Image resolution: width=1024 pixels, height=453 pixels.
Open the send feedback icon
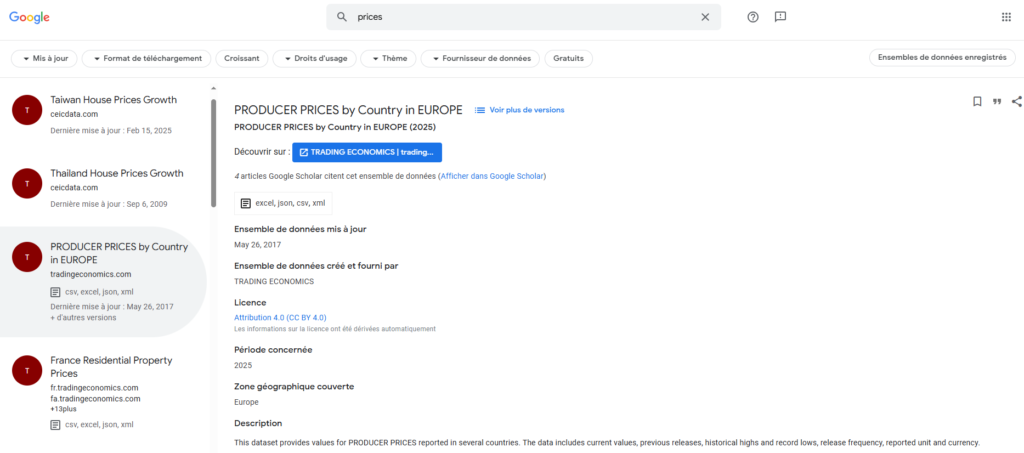tap(780, 18)
